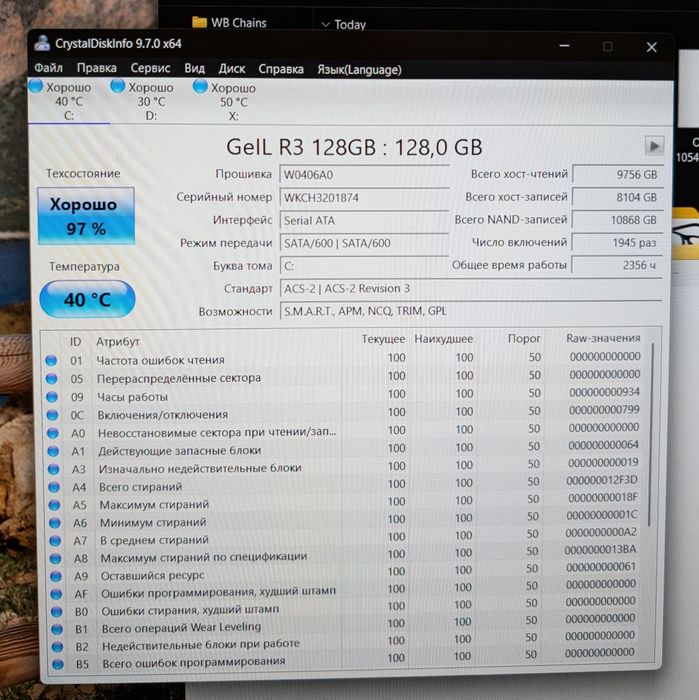Click the CrystalDiskInfo title bar app icon
The height and width of the screenshot is (700, 699).
coord(42,43)
